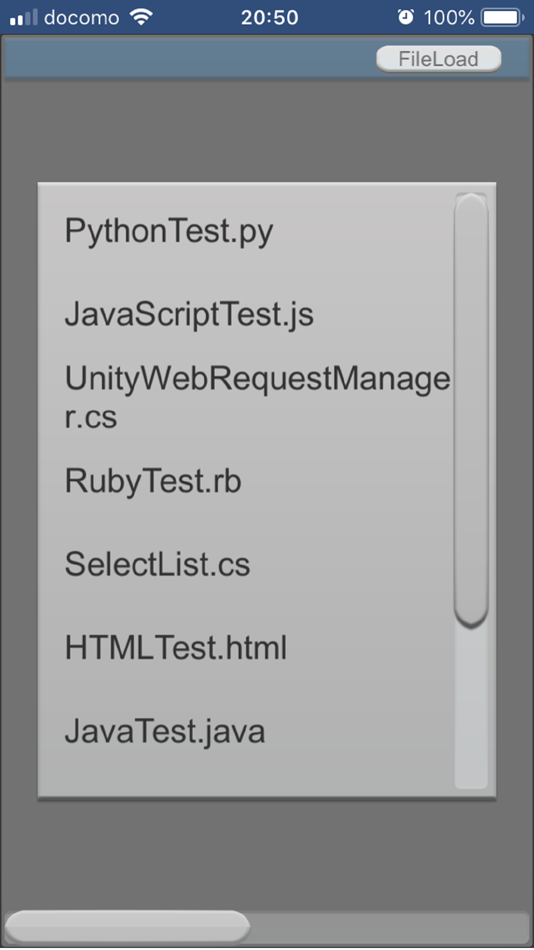Click the vertical scrollbar handle
This screenshot has height=950, width=534.
click(471, 410)
